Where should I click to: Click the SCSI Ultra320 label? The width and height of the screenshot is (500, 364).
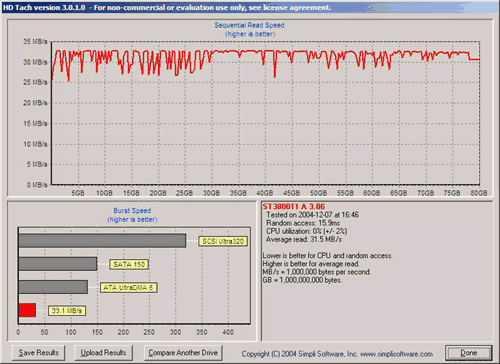(223, 241)
